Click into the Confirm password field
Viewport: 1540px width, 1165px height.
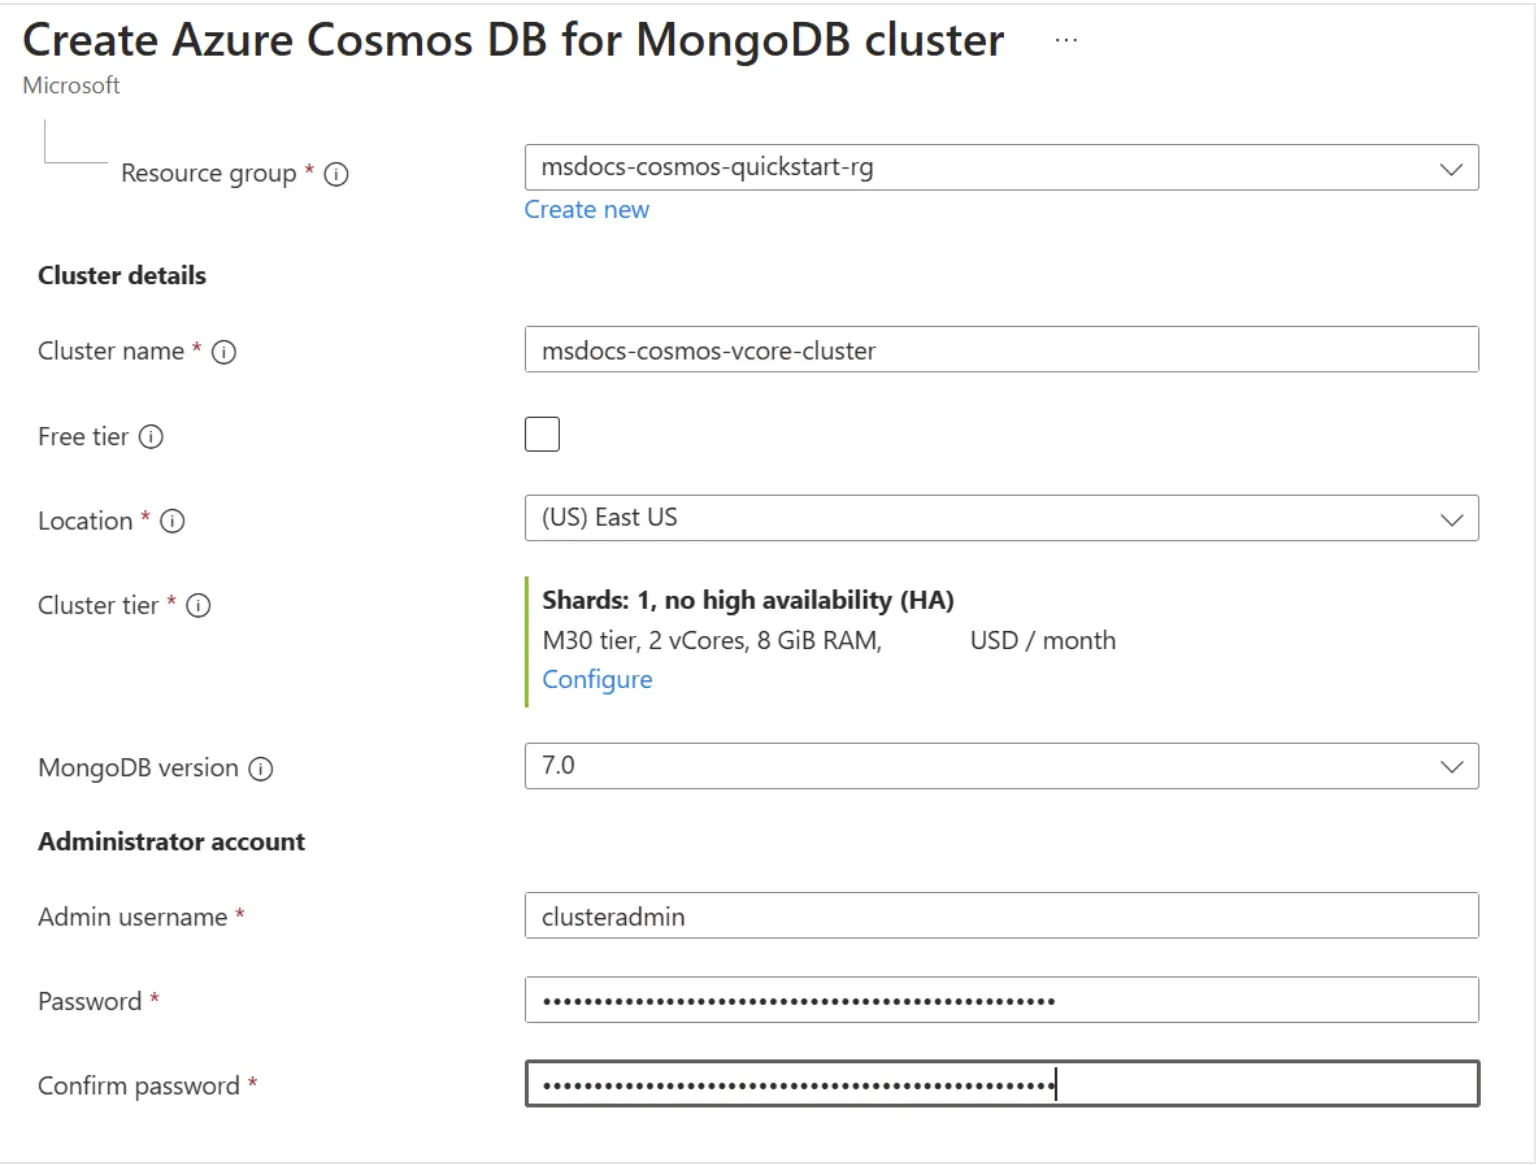tap(1001, 1084)
